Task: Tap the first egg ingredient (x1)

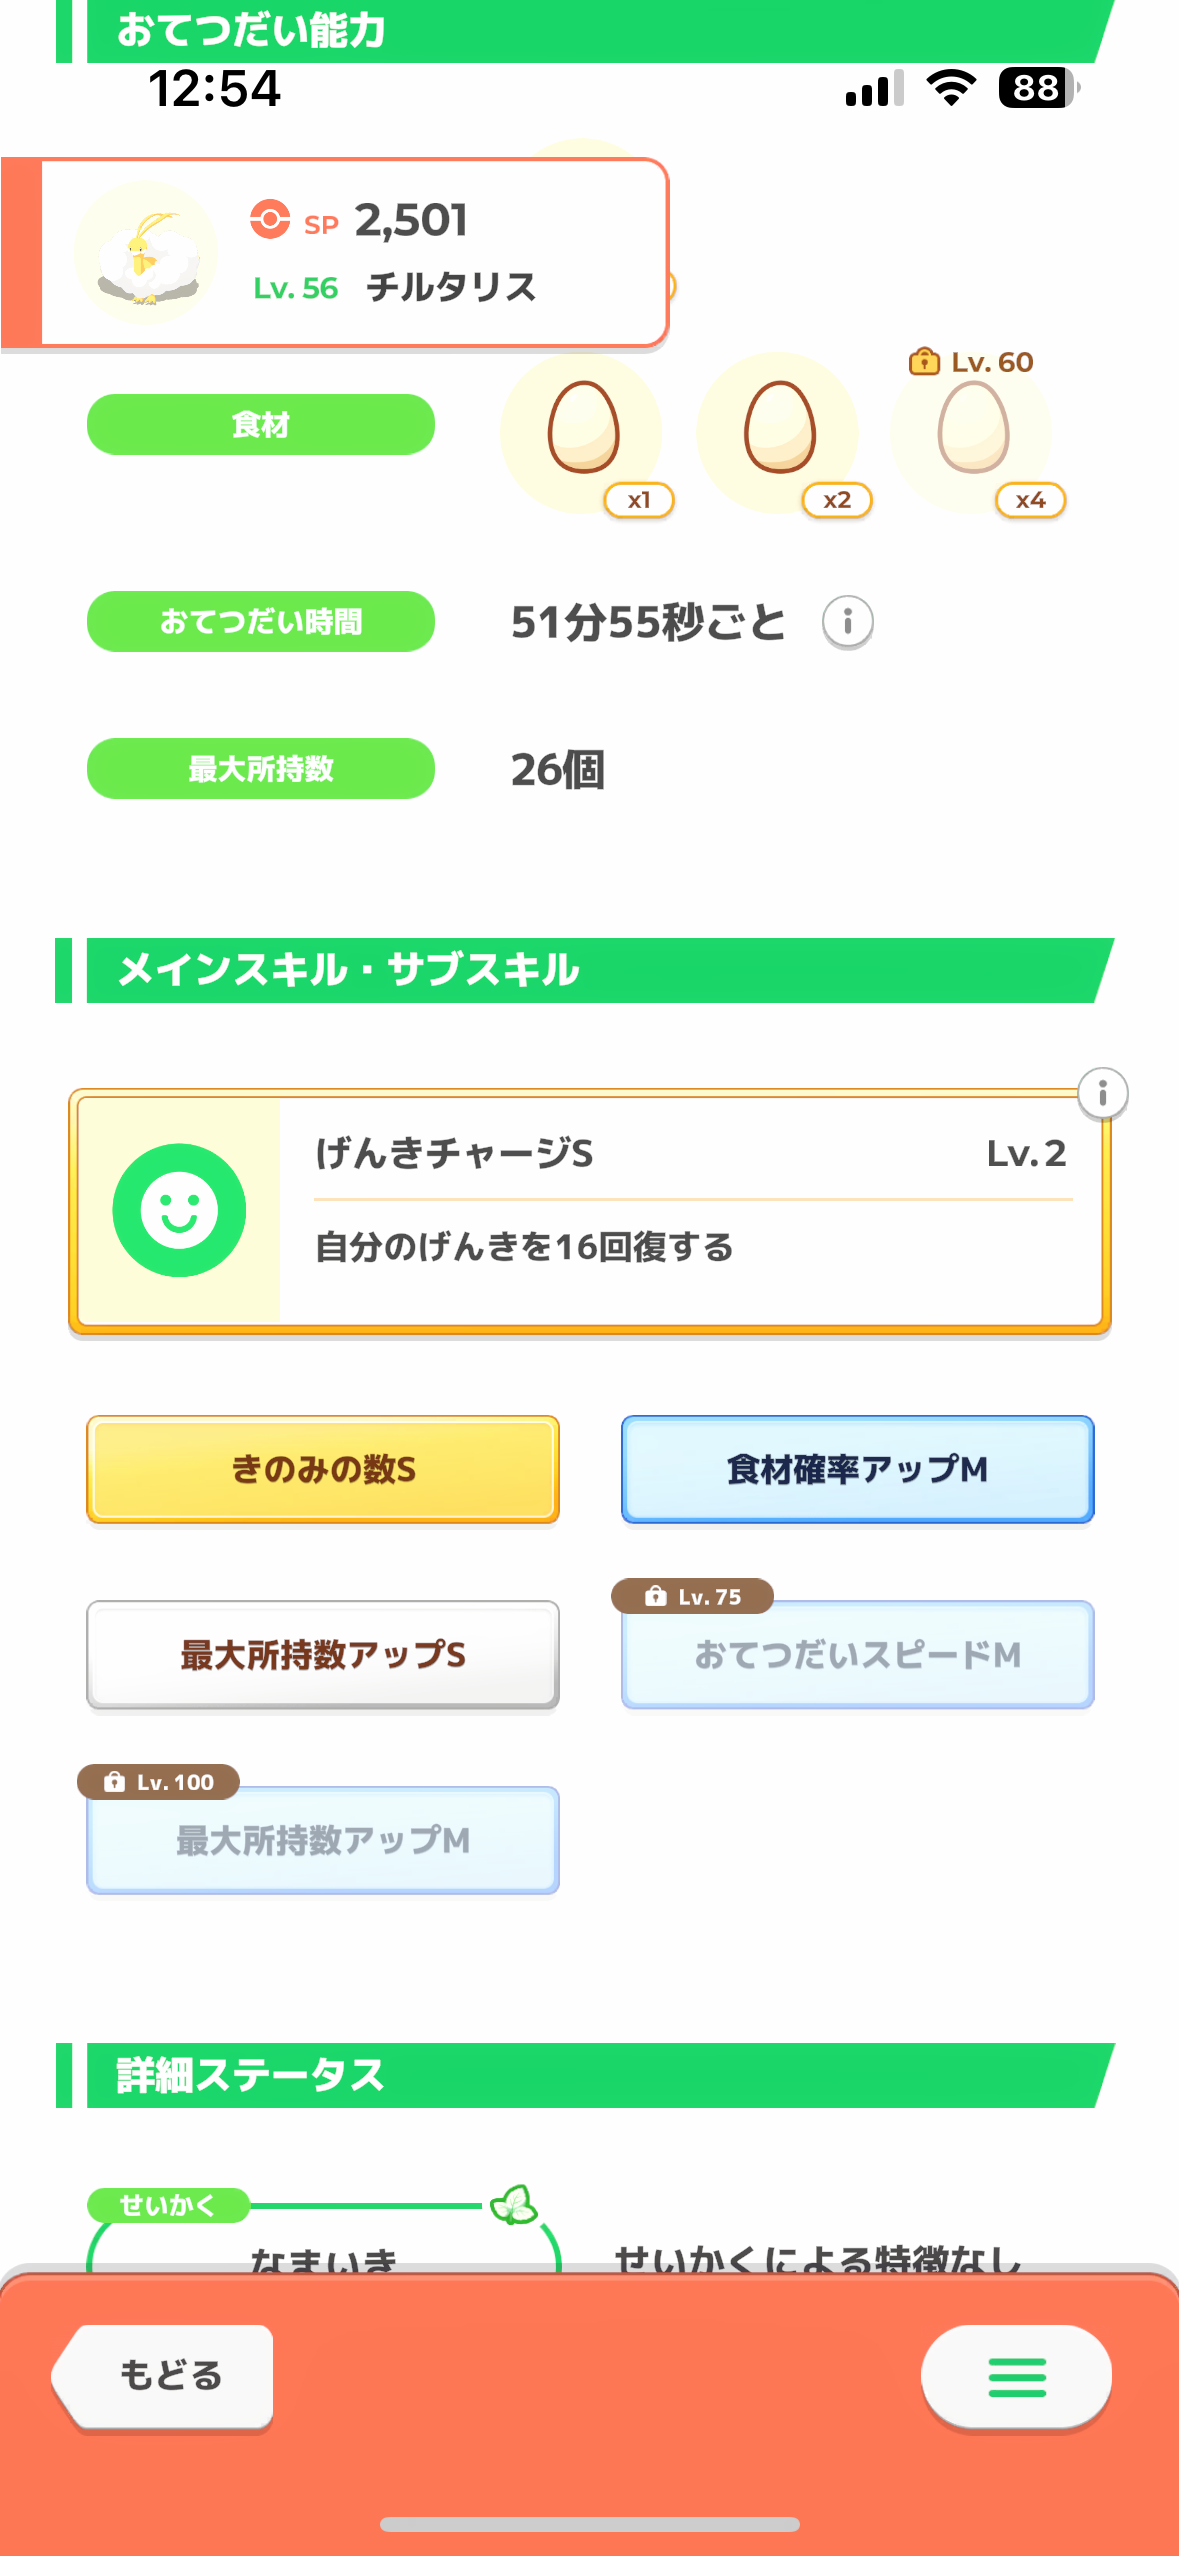Action: 583,429
